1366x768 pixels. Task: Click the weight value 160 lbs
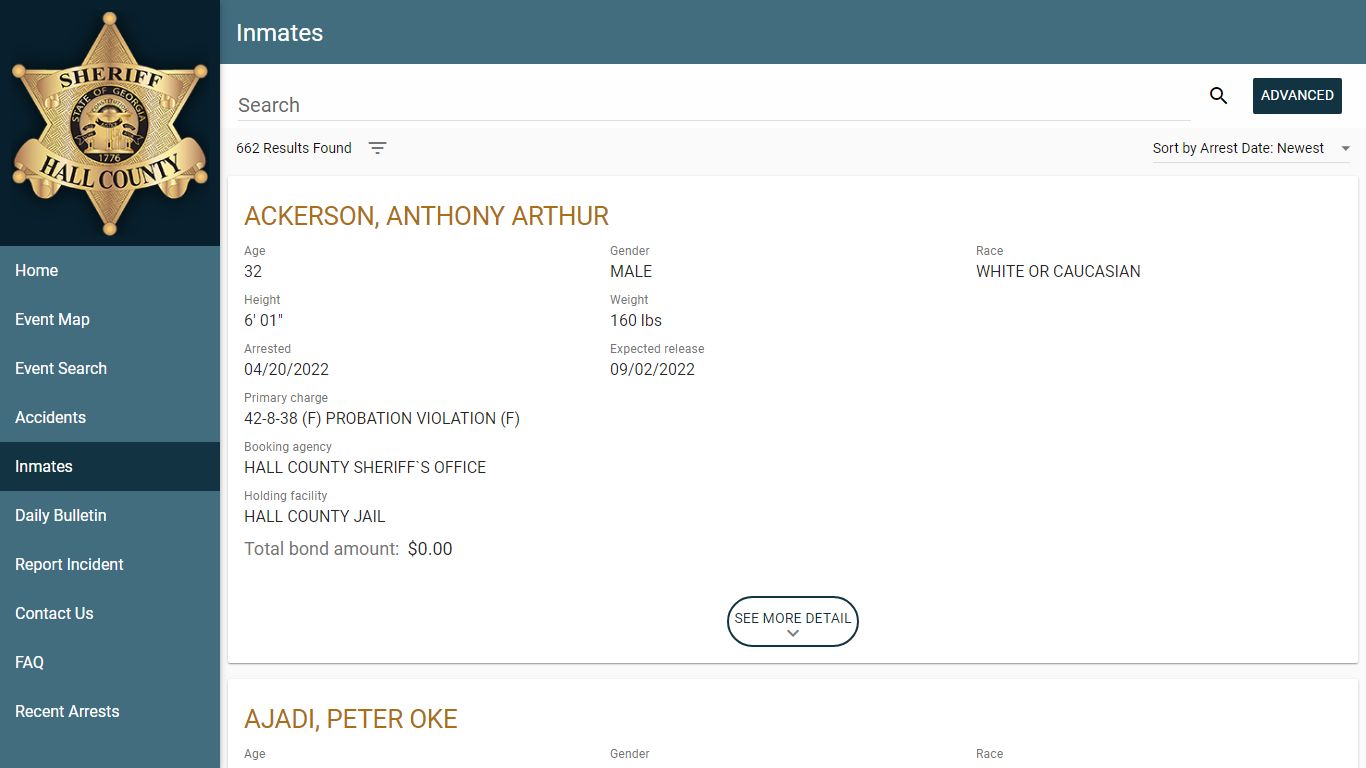coord(636,320)
